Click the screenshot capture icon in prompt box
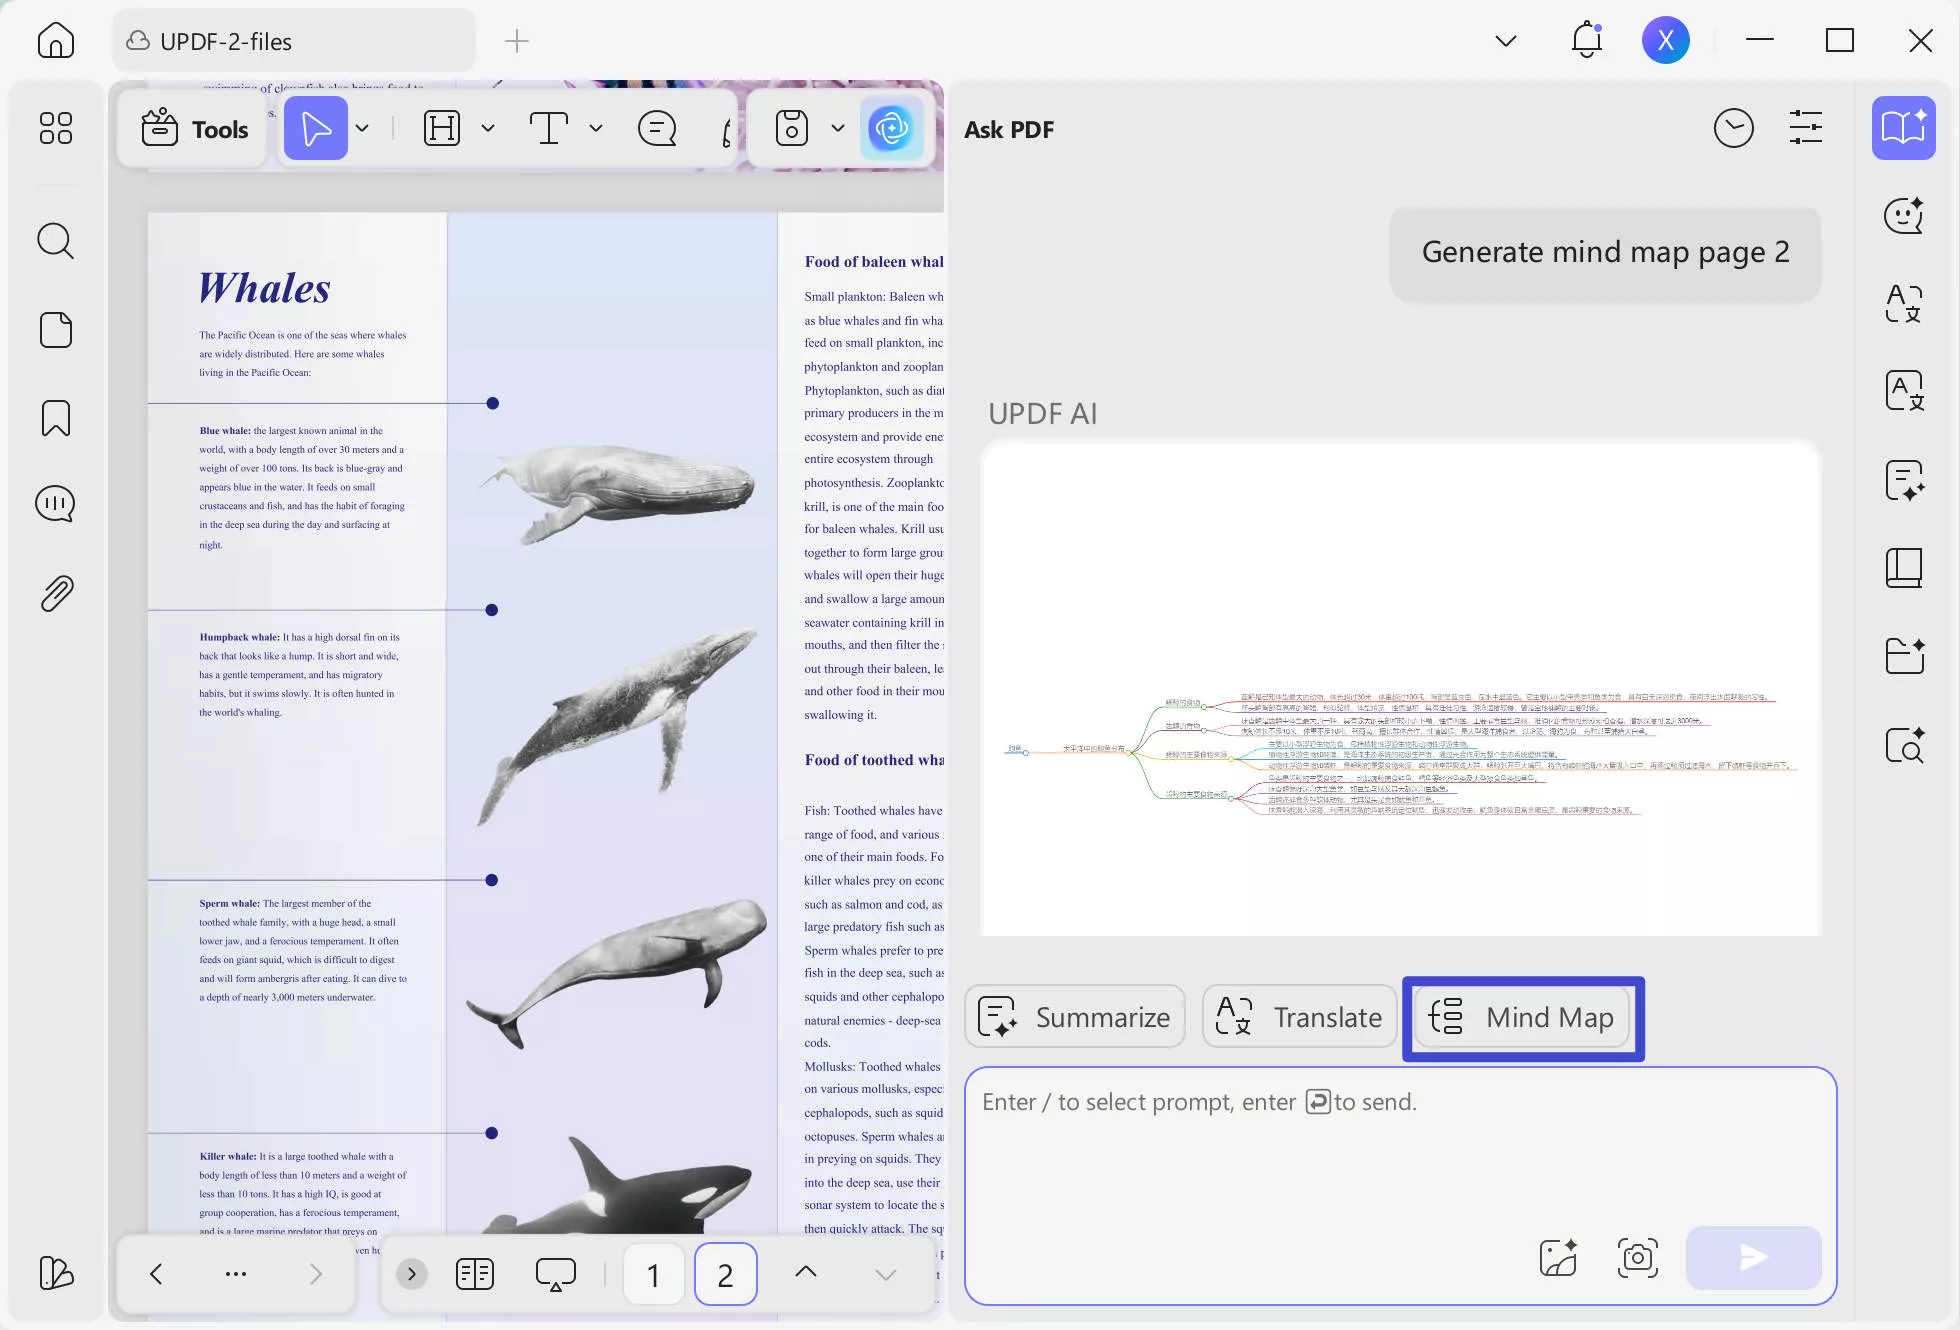 tap(1637, 1258)
